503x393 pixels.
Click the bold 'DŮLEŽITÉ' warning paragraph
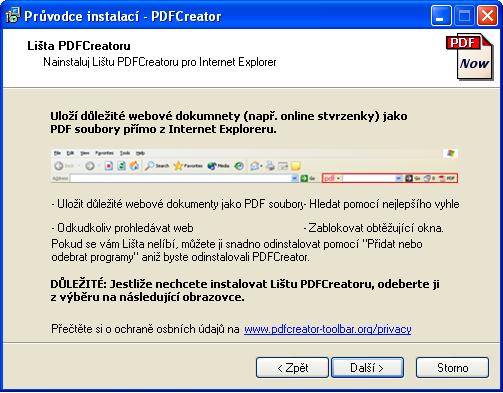(245, 290)
